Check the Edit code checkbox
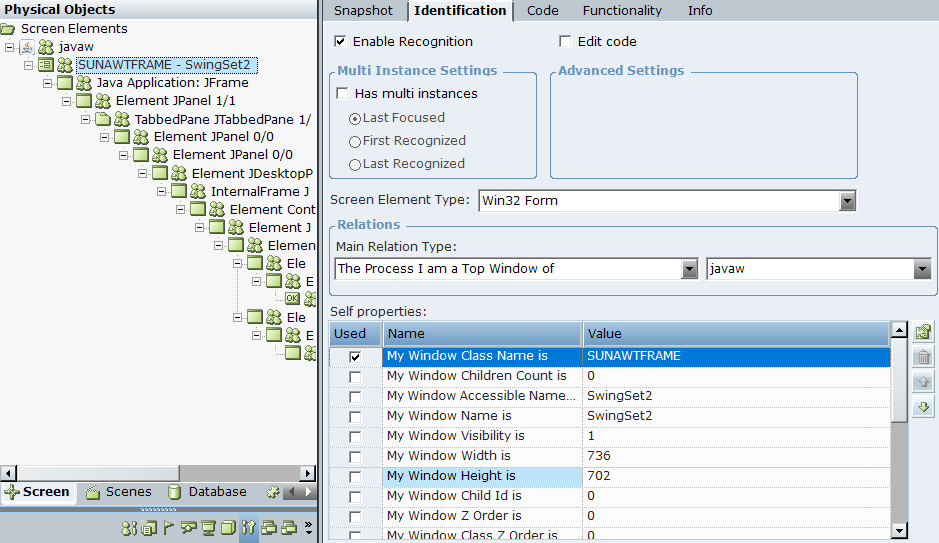939x543 pixels. click(x=565, y=42)
